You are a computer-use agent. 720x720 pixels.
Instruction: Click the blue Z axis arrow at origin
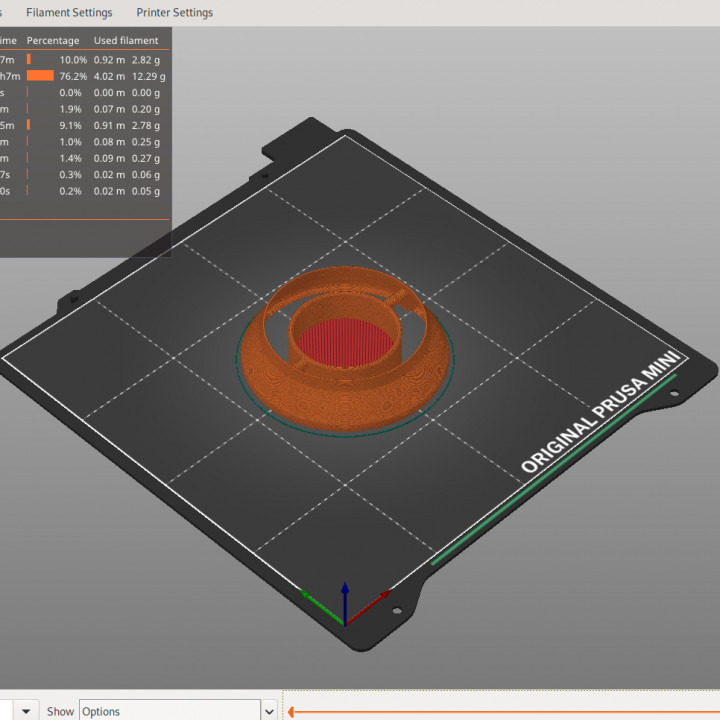coord(345,602)
